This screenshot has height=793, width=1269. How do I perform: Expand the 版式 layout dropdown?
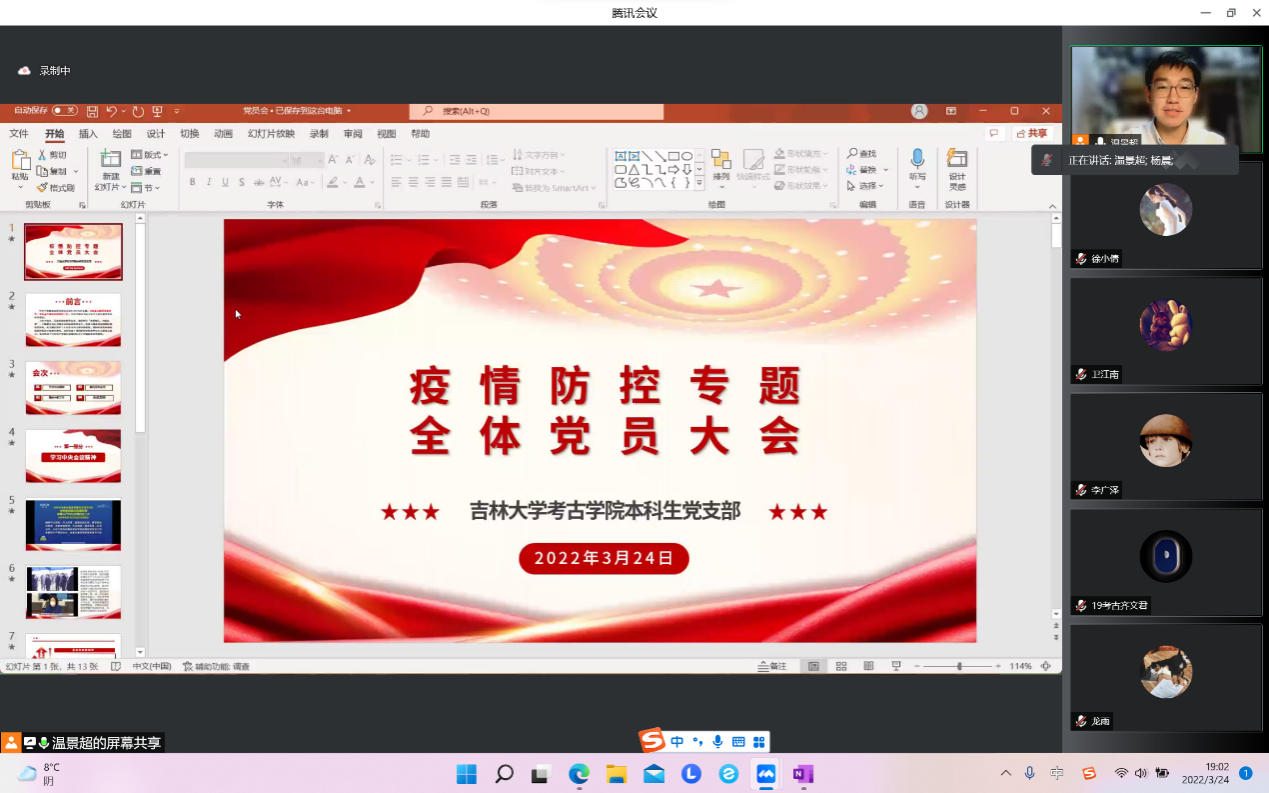[150, 155]
